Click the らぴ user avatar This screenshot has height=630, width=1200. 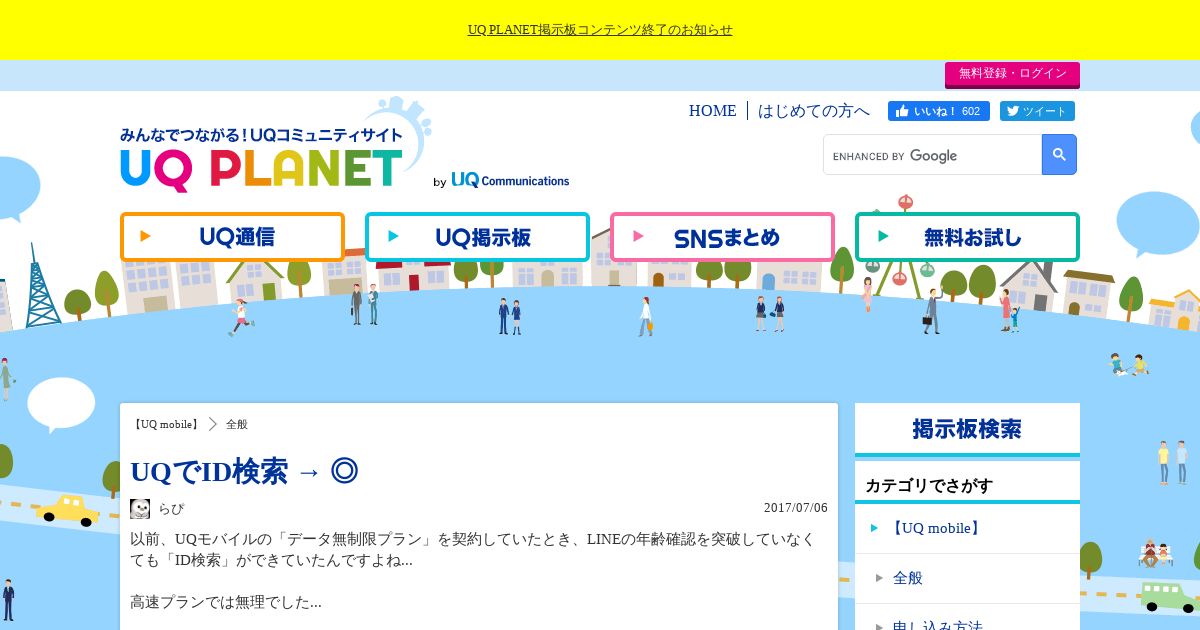[140, 509]
